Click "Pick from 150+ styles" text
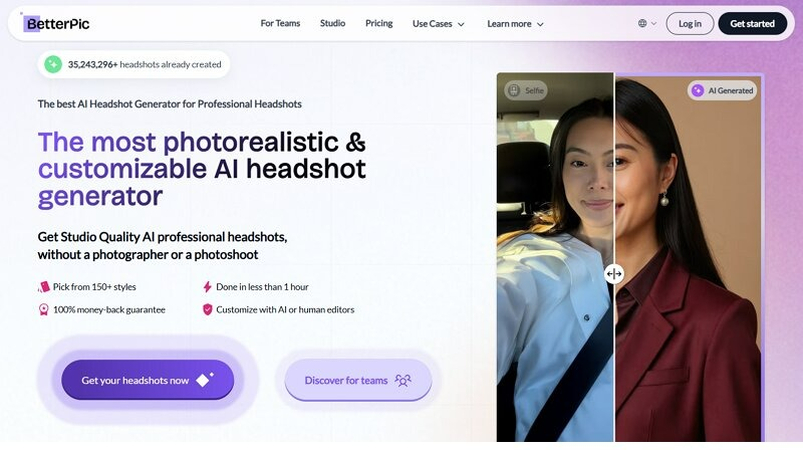 pyautogui.click(x=94, y=287)
